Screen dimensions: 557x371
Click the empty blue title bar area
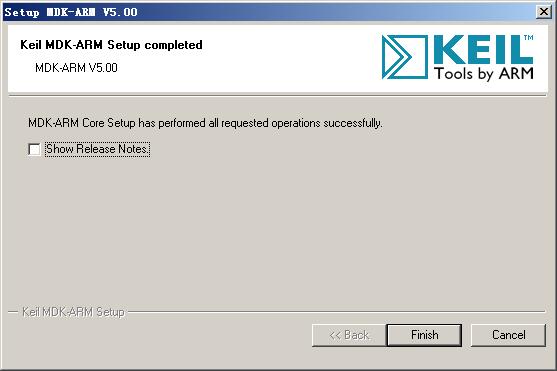334,12
